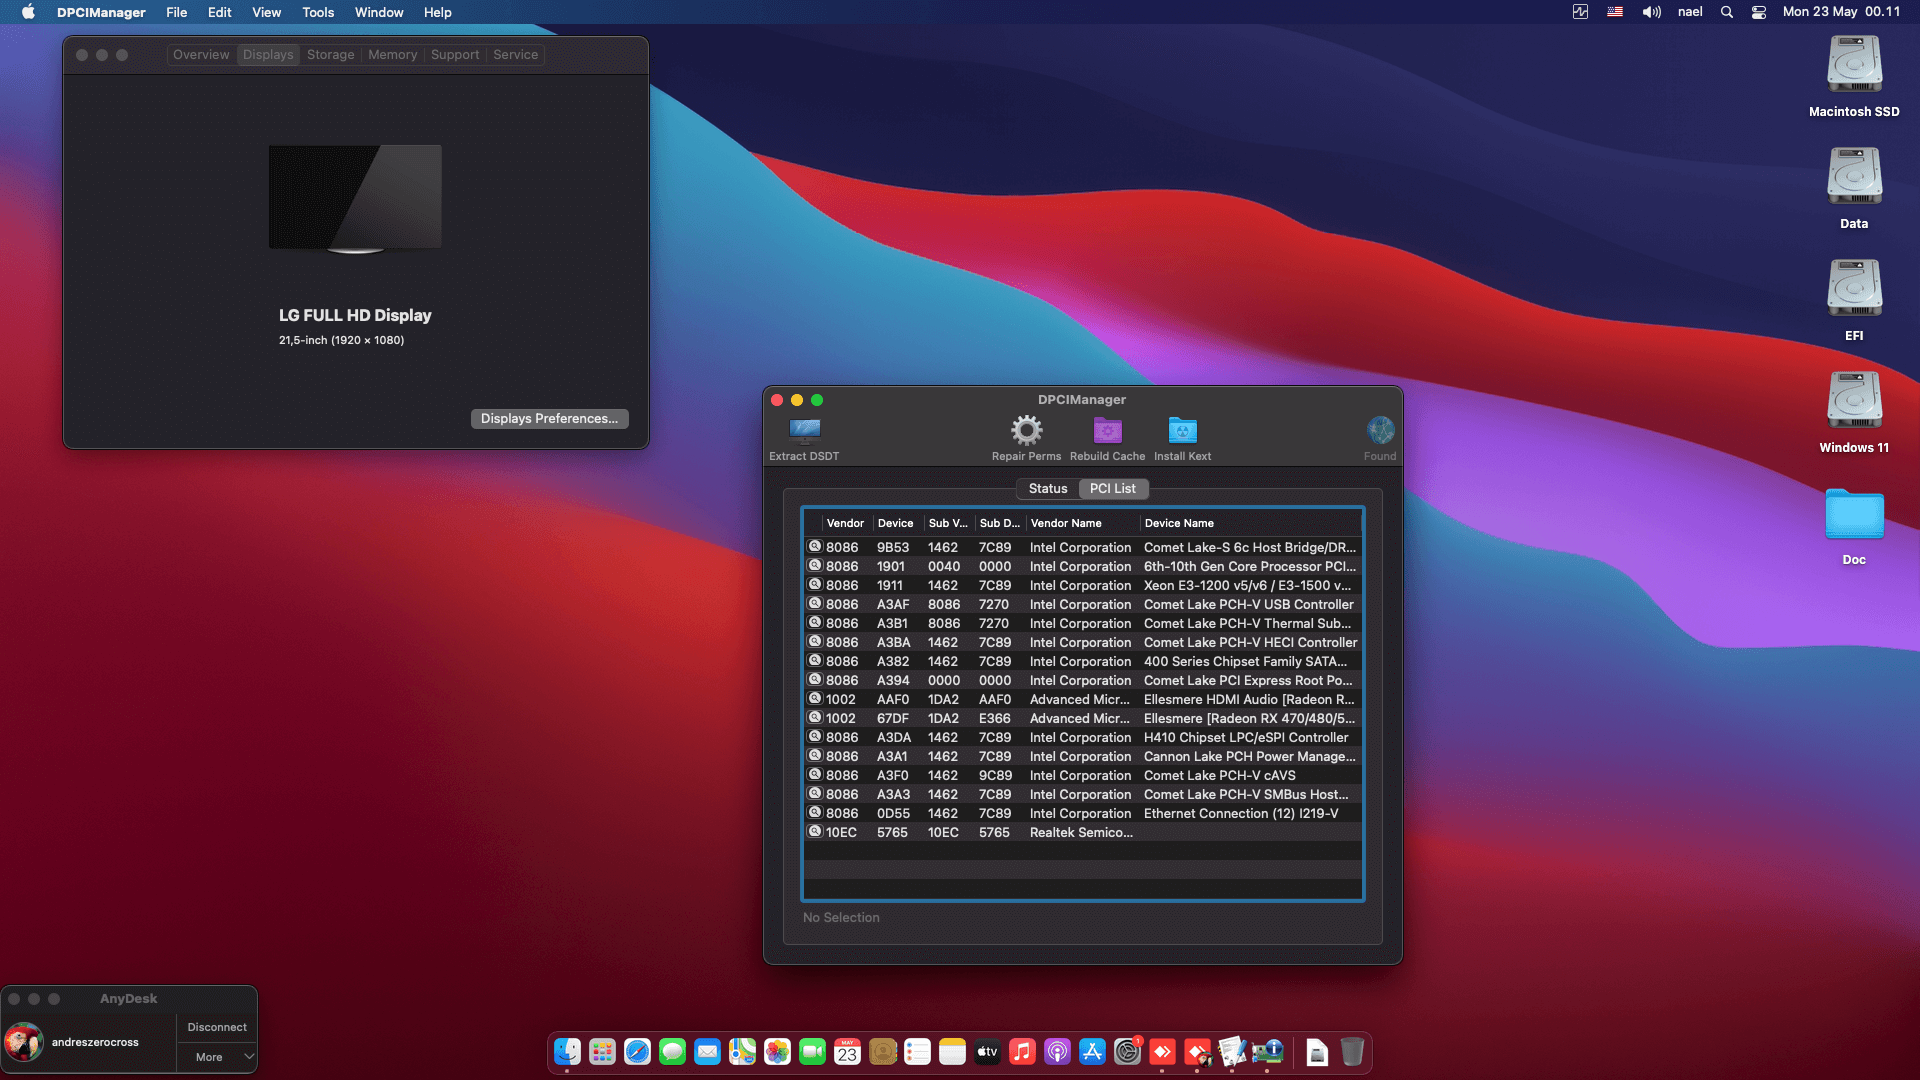Click the Displays Preferences button

click(549, 418)
